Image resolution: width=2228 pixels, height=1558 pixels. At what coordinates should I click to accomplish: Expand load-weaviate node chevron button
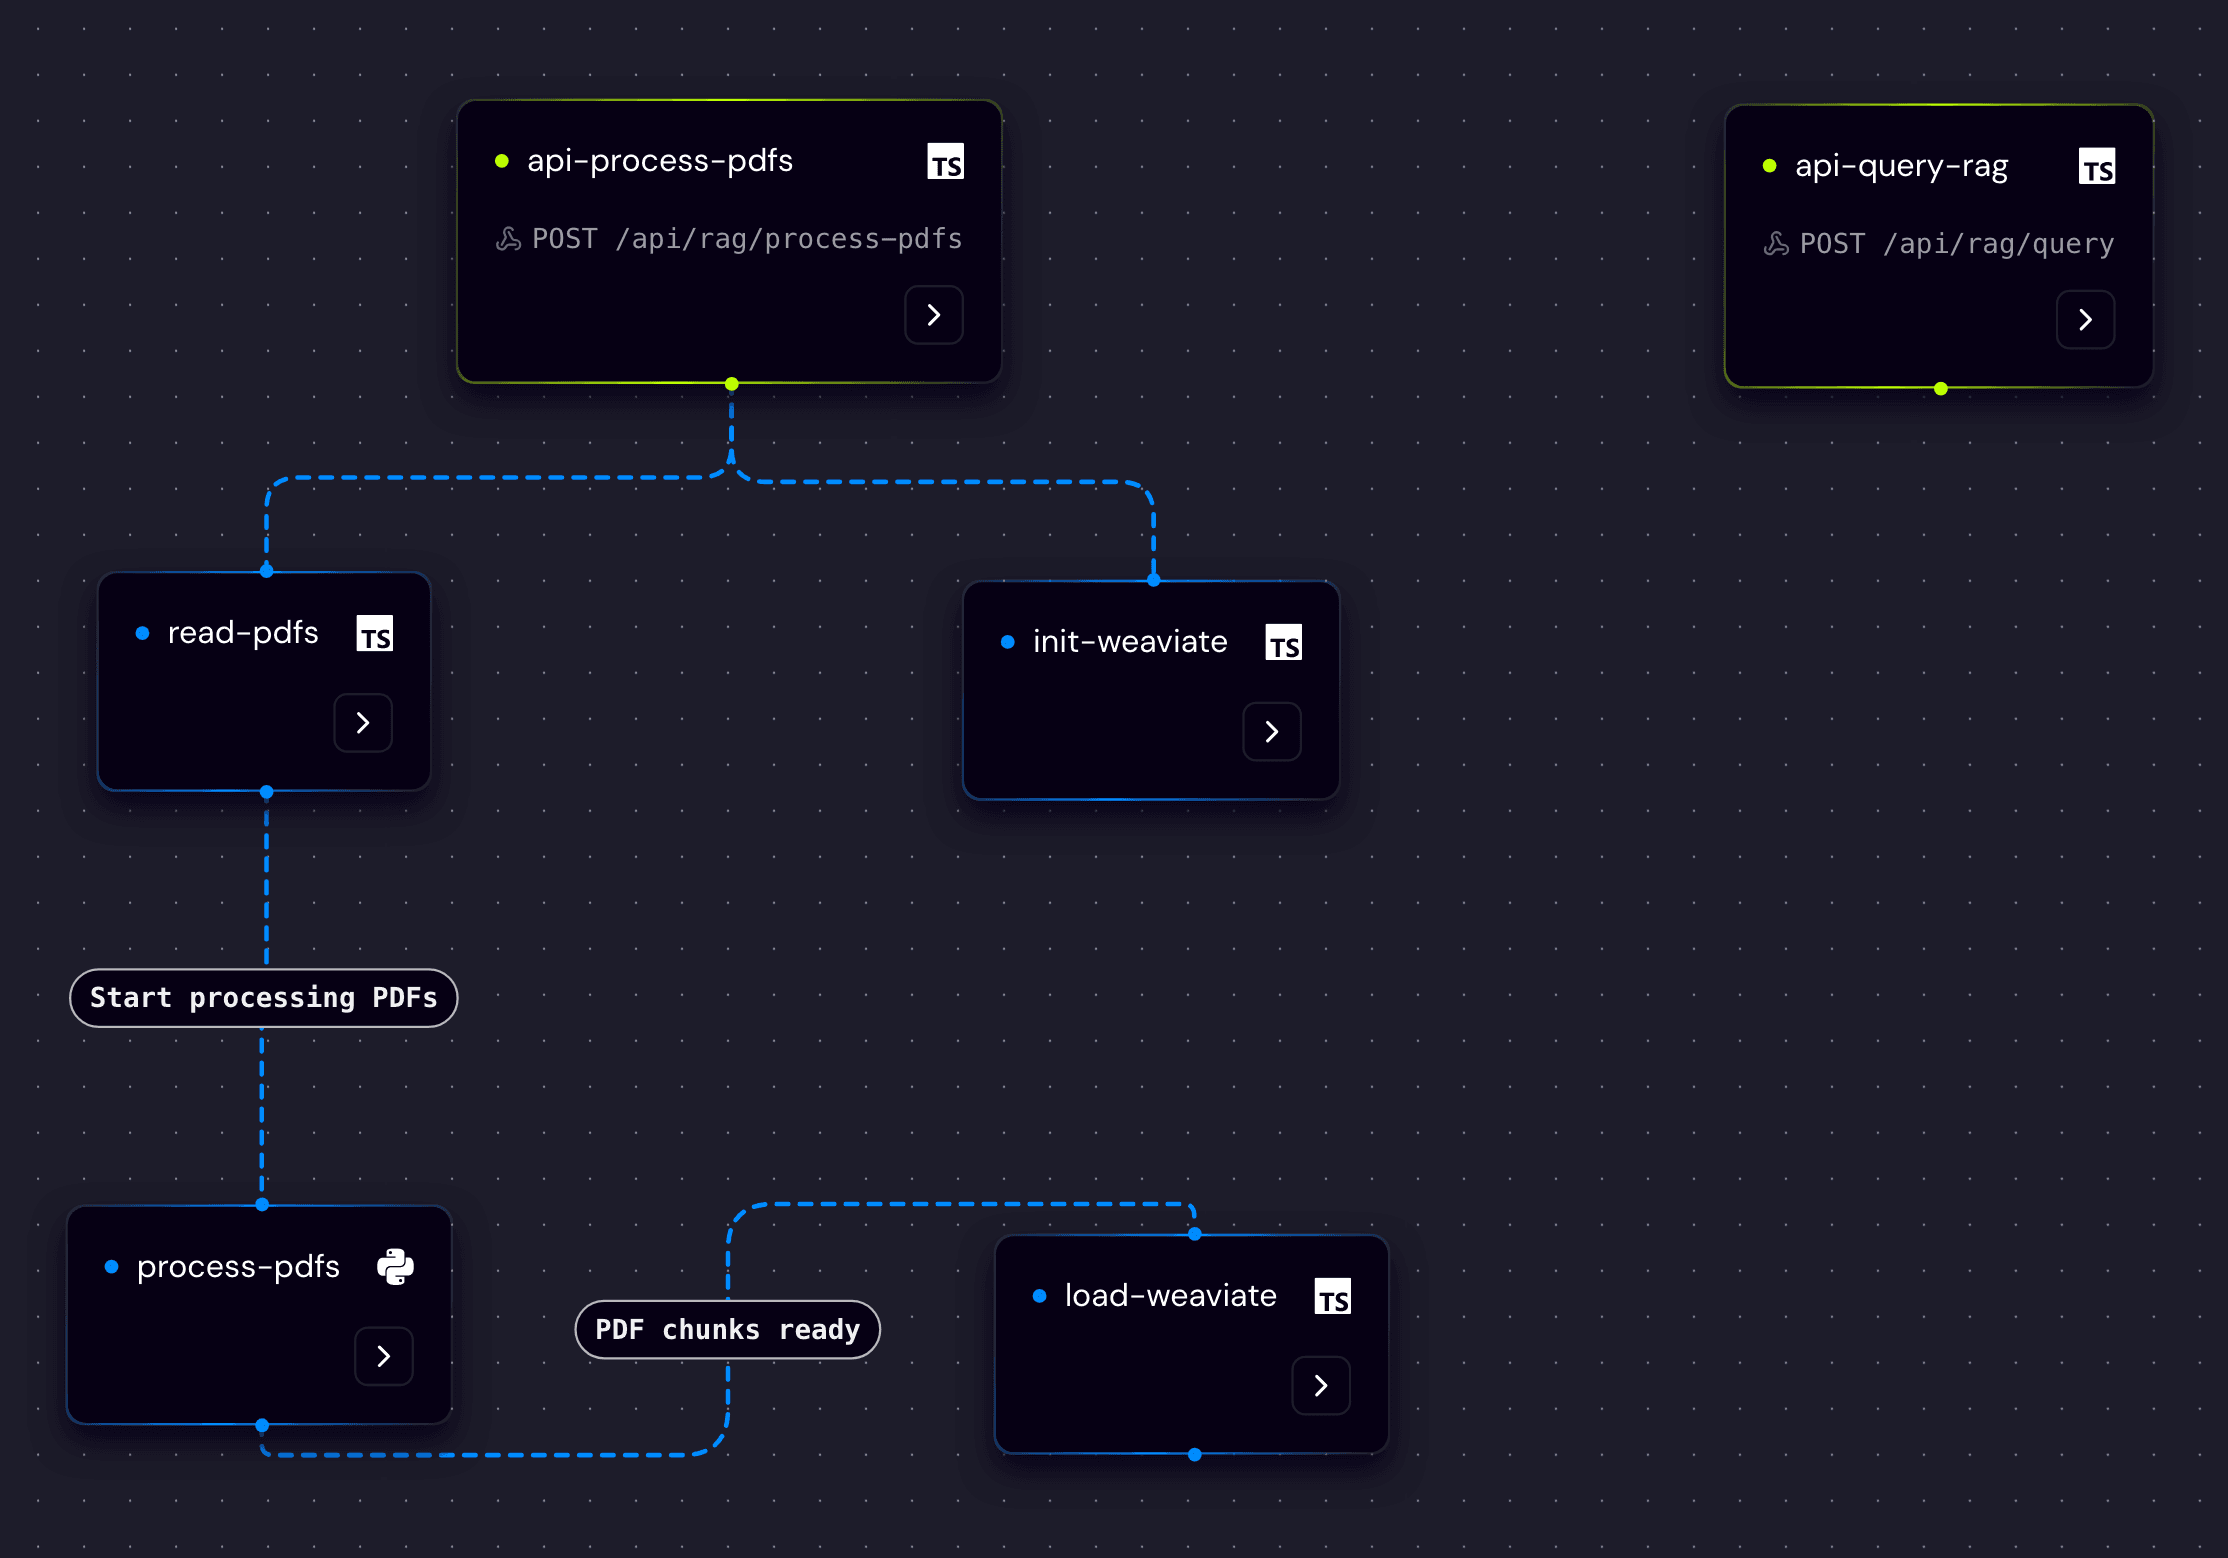[1320, 1386]
